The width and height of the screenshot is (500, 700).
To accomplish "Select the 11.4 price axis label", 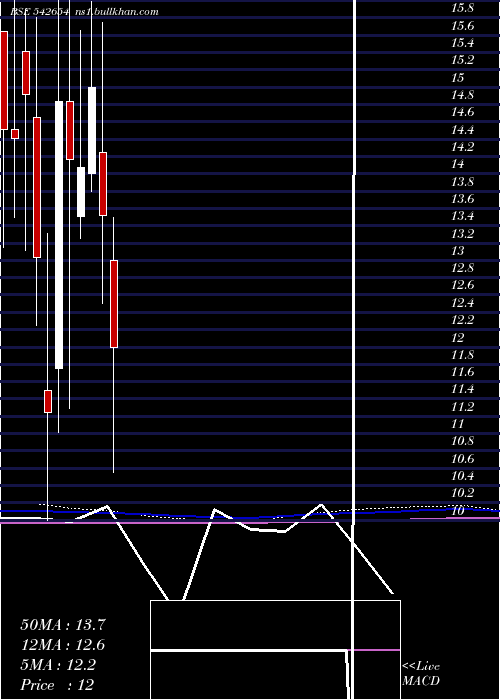I will click(x=462, y=389).
